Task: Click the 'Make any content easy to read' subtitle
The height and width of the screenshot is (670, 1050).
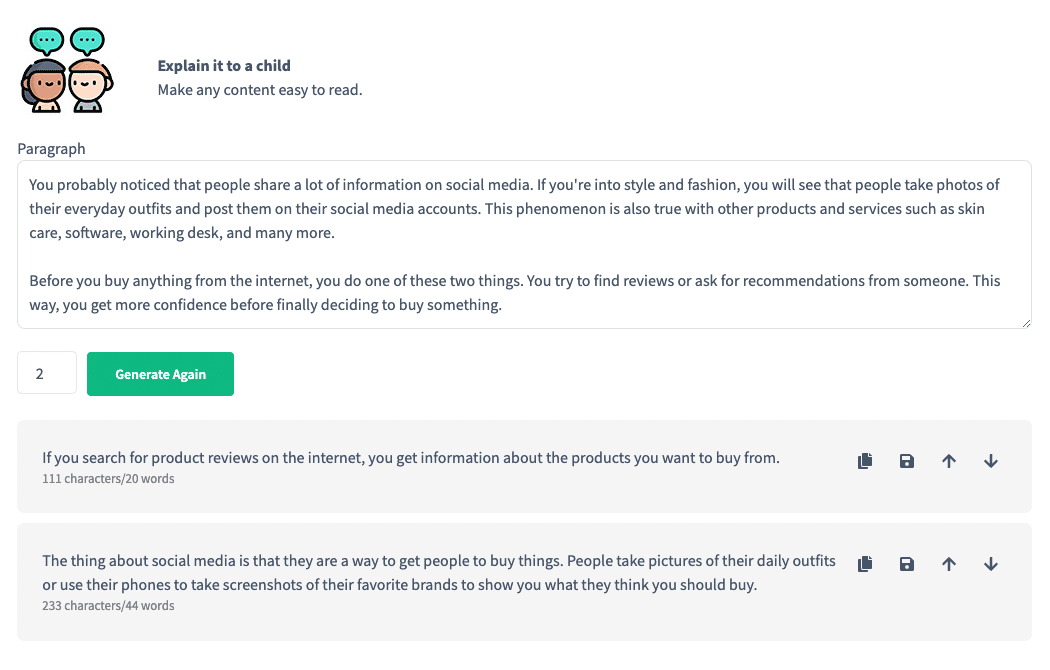Action: 260,90
